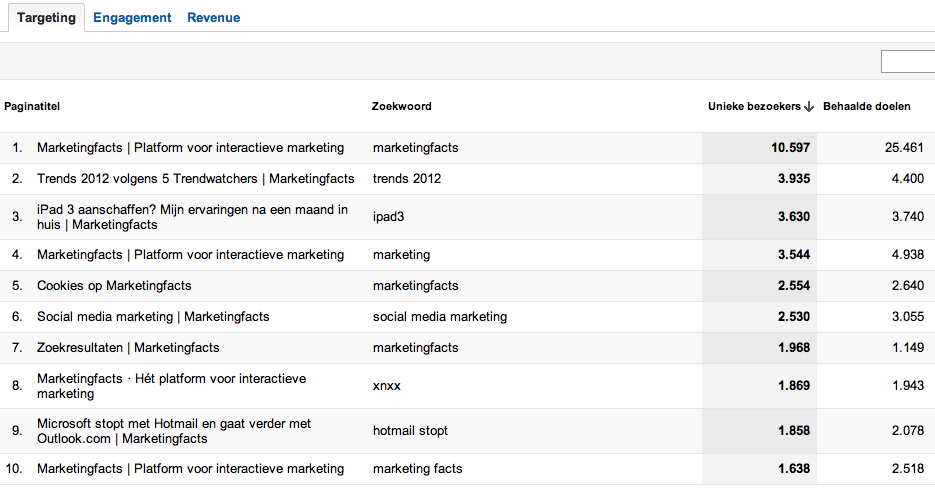The height and width of the screenshot is (490, 935).
Task: Switch to the Targeting tab
Action: click(x=46, y=18)
